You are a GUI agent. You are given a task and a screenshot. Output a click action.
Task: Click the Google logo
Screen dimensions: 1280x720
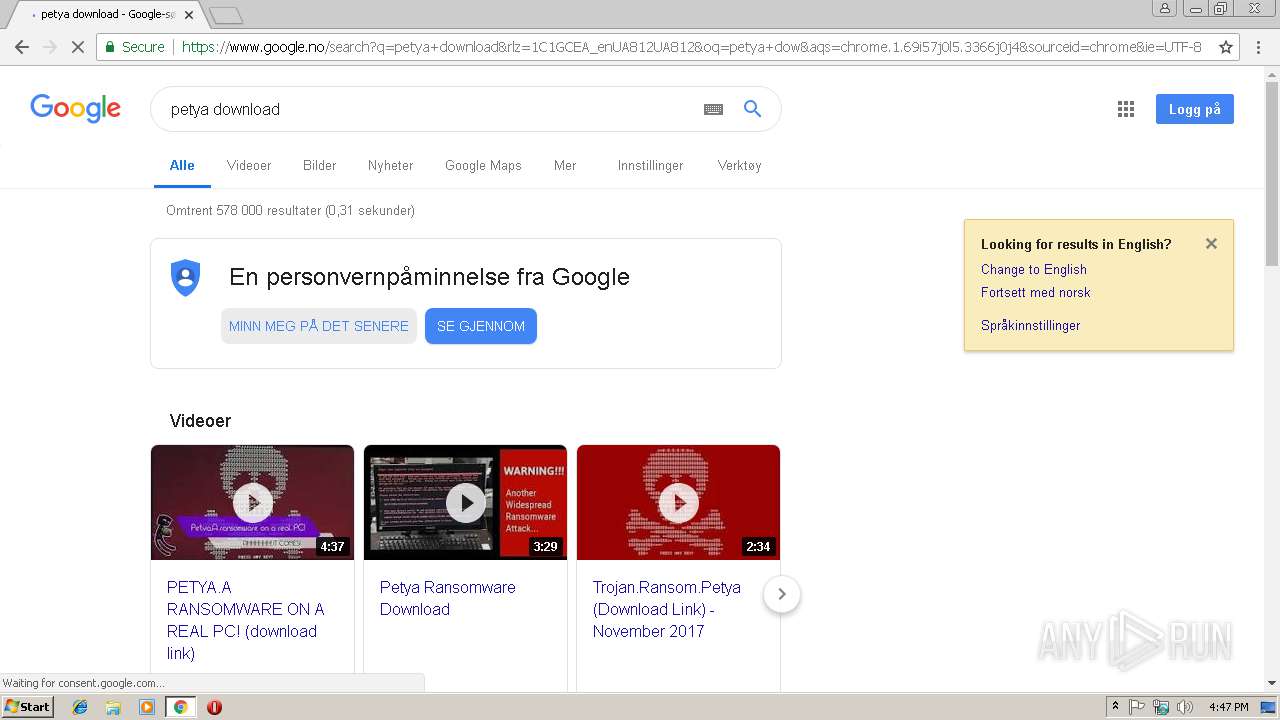click(76, 108)
